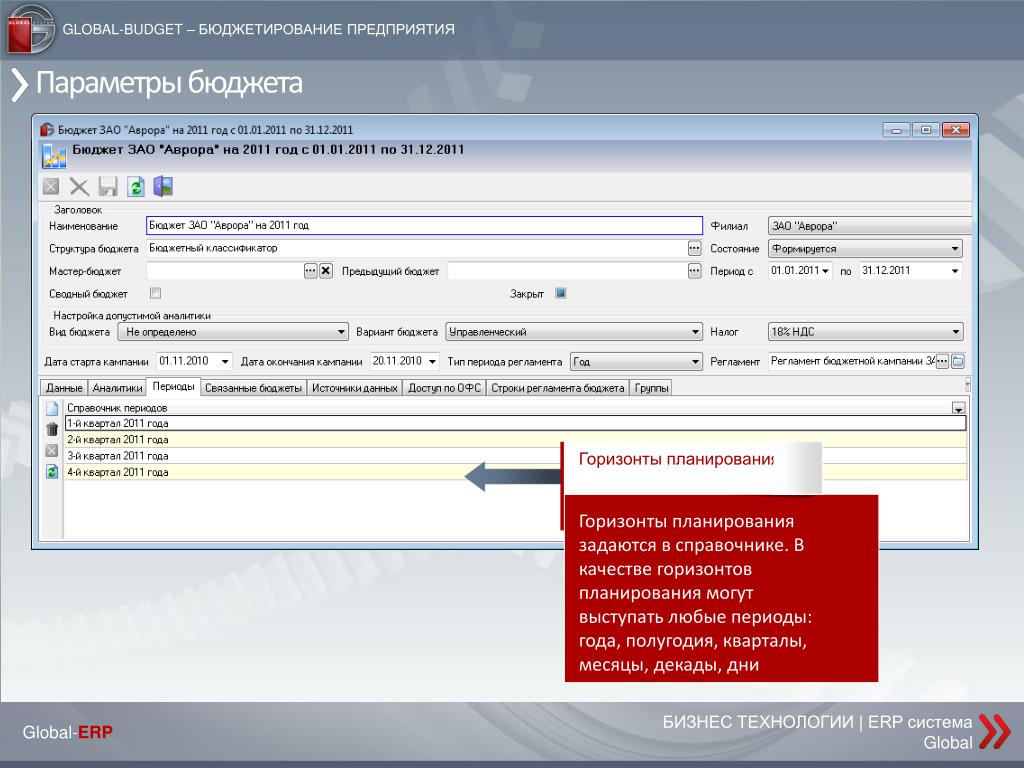Open Мастер-бюджет ellipsis lookup button

pyautogui.click(x=310, y=271)
